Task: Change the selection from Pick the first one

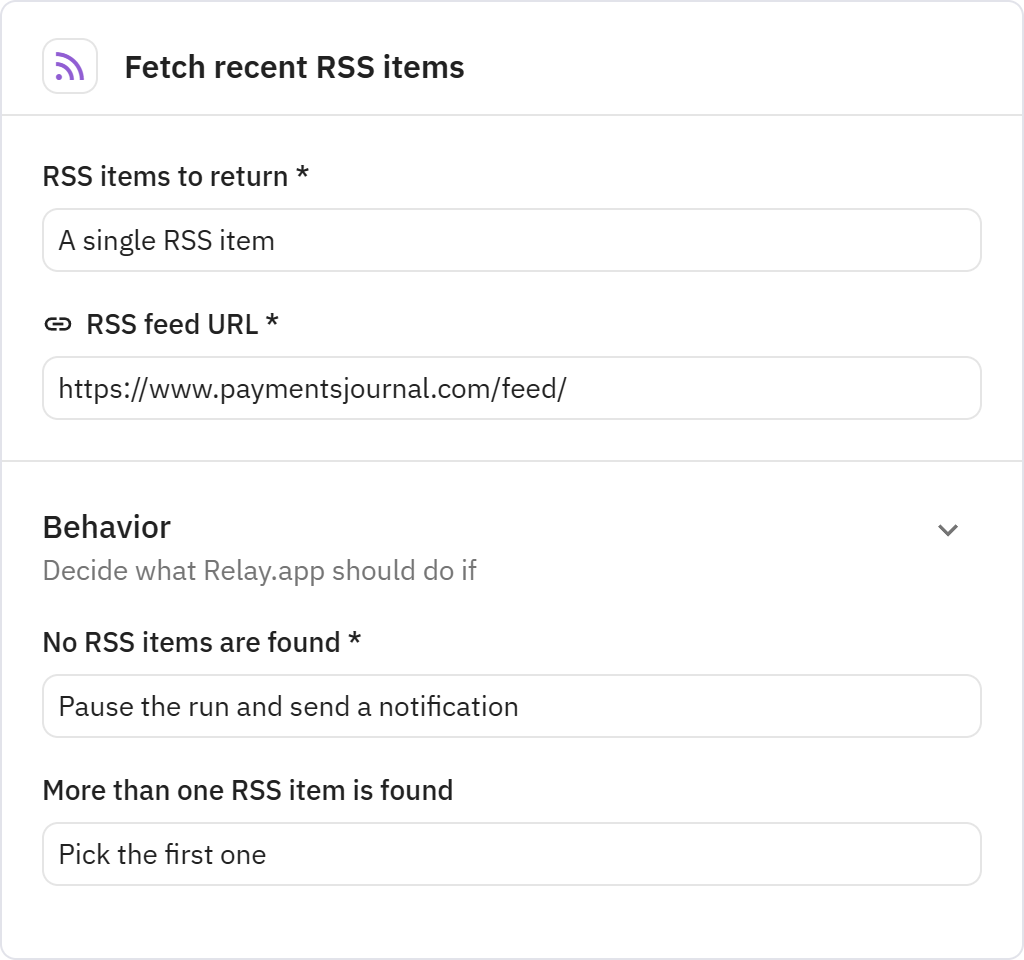Action: (512, 854)
